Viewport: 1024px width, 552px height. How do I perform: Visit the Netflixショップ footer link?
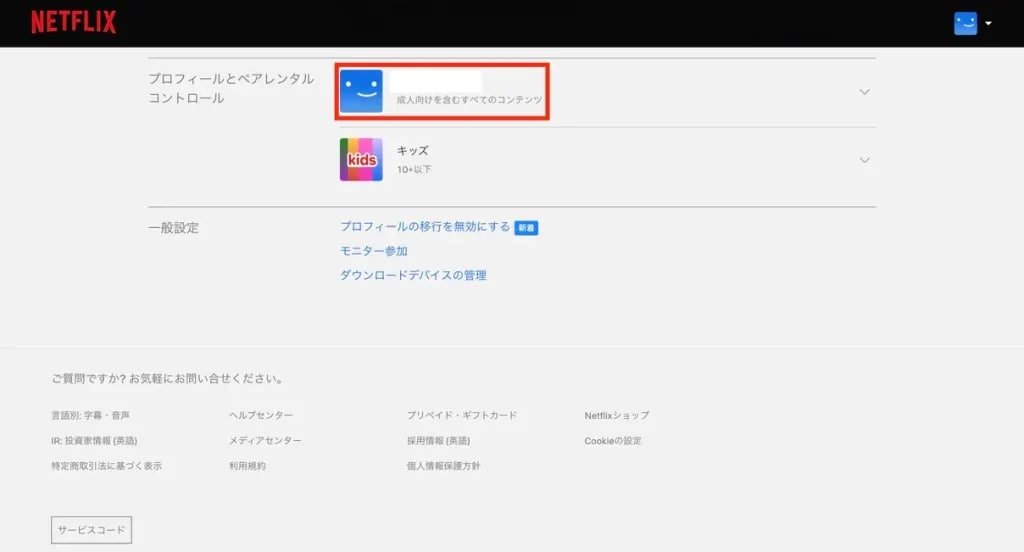(x=617, y=415)
